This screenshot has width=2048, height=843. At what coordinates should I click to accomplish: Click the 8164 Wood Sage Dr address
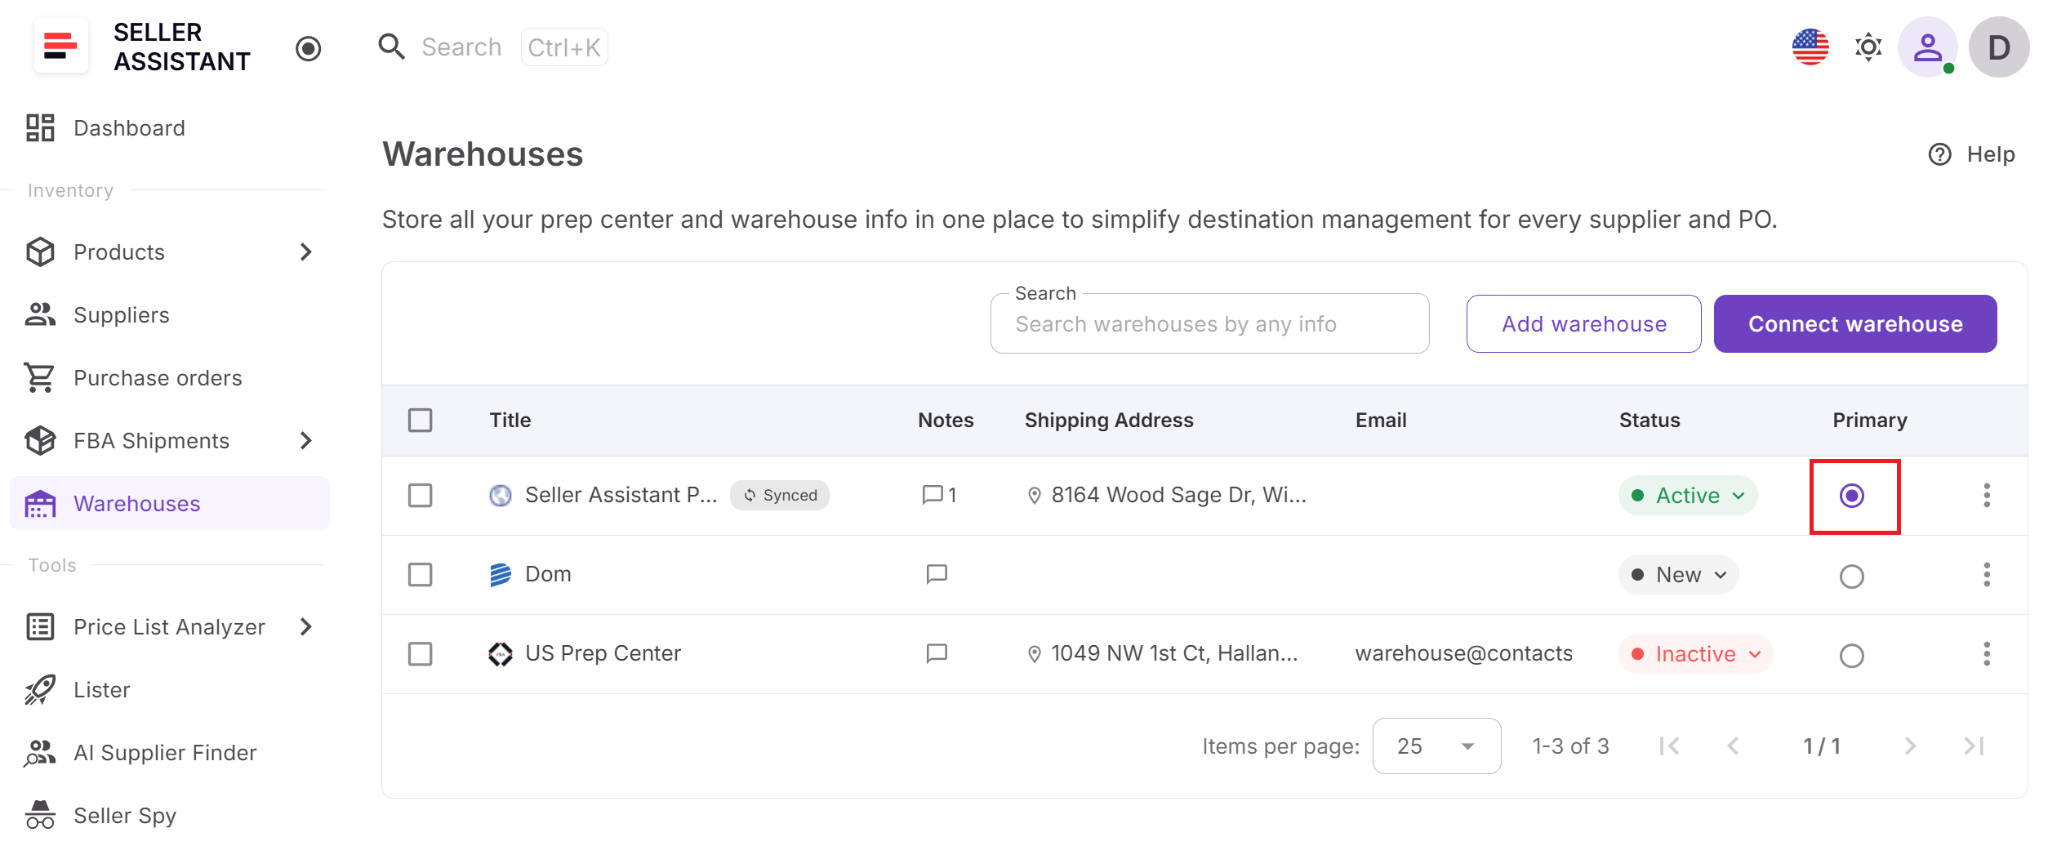coord(1167,495)
